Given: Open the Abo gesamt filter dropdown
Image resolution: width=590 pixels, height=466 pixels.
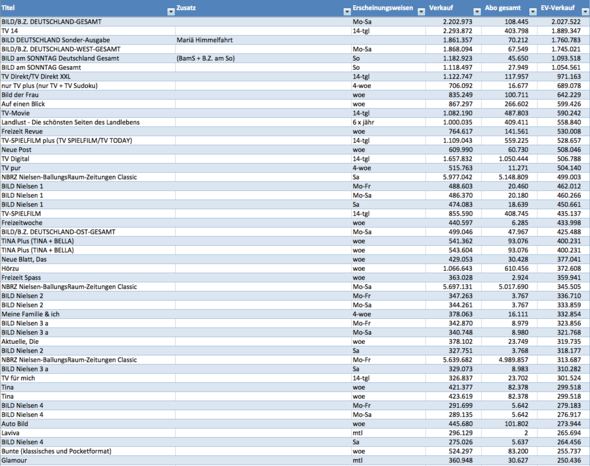Looking at the screenshot, I should point(533,12).
